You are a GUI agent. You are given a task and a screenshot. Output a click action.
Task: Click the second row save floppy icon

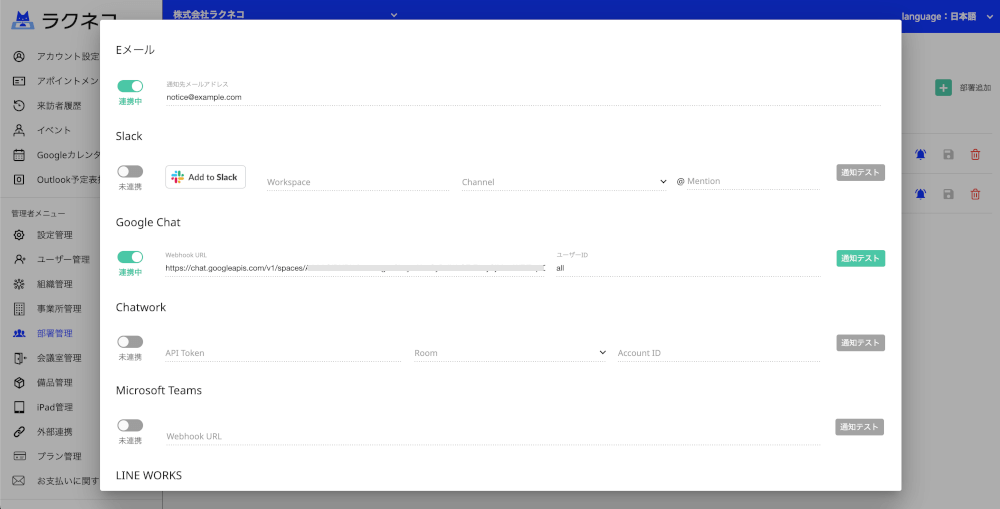click(948, 194)
